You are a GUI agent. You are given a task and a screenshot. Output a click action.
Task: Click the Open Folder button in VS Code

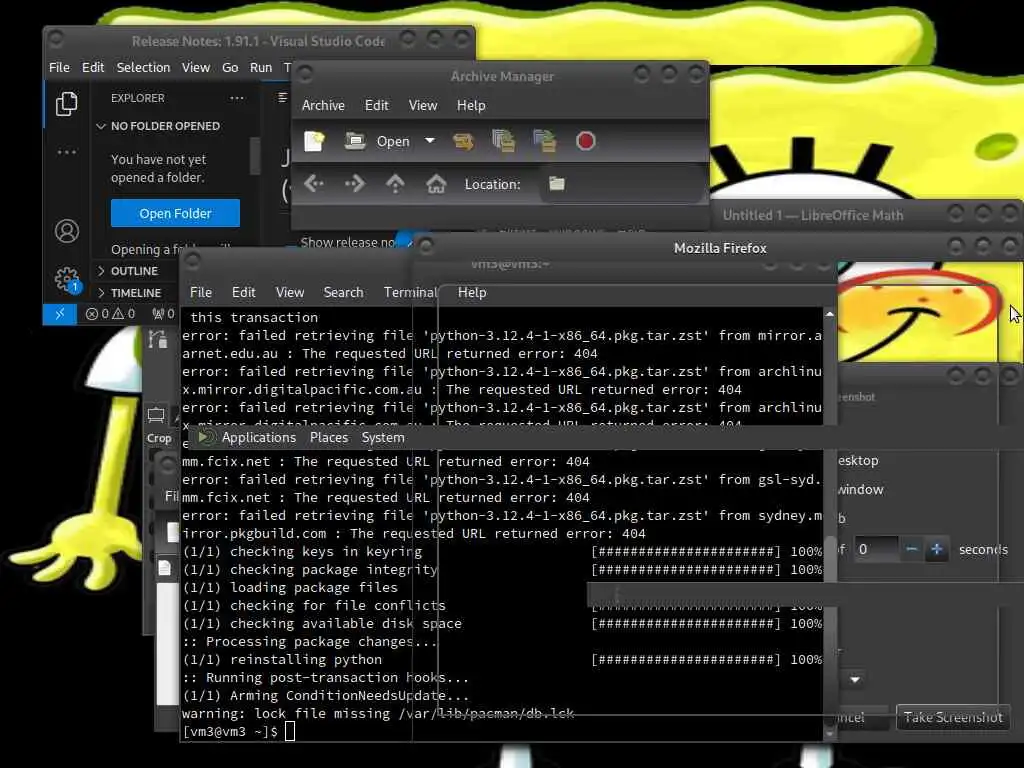tap(175, 214)
